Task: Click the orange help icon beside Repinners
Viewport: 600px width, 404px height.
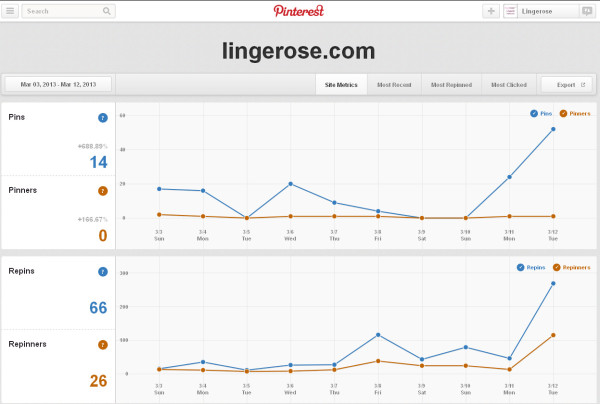Action: click(103, 345)
